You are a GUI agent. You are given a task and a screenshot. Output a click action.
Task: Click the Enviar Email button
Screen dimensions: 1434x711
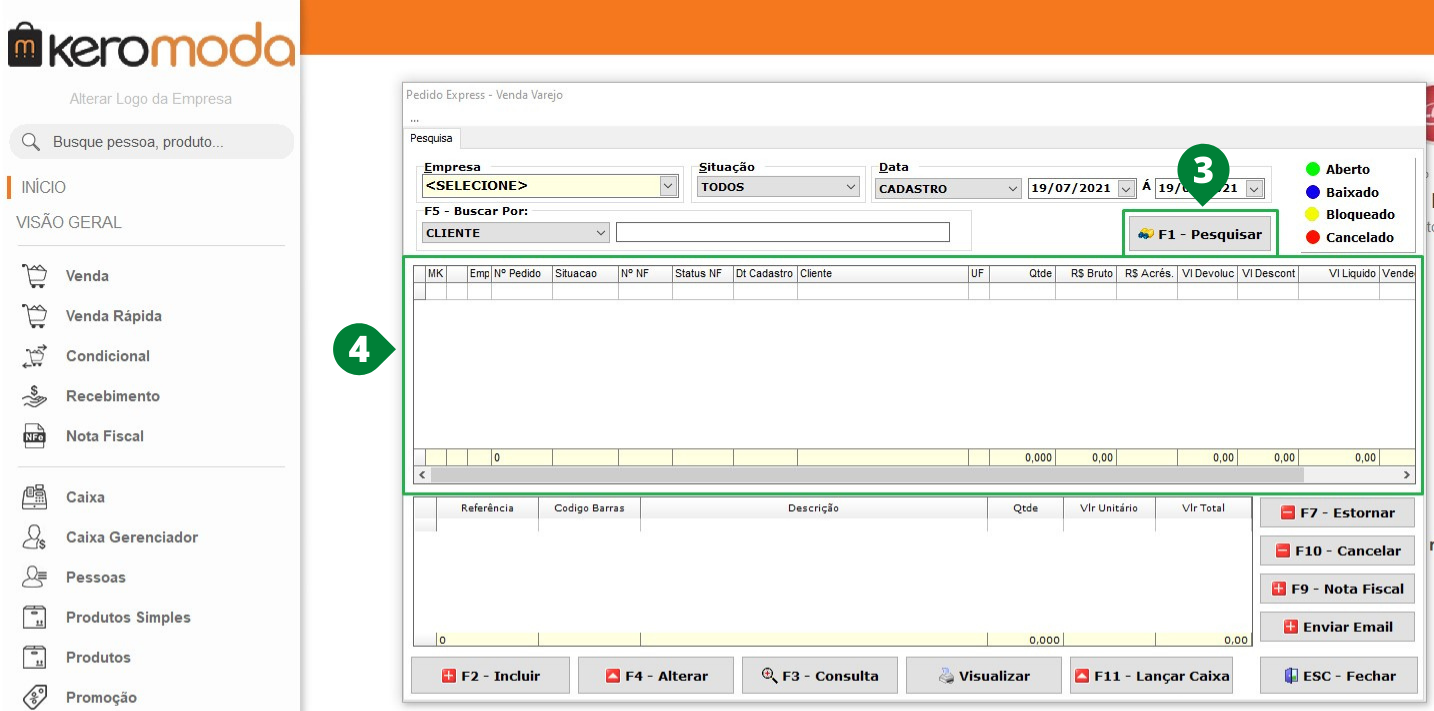1337,626
